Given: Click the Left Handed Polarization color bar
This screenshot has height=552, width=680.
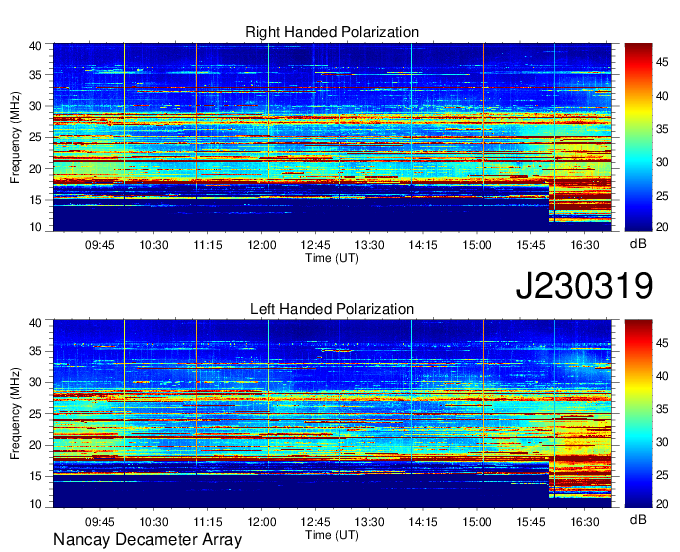Looking at the screenshot, I should (638, 414).
